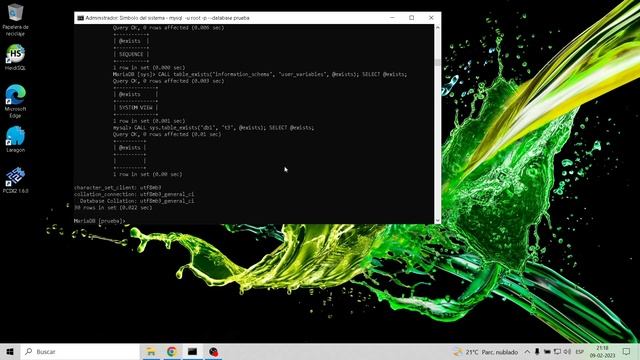Open the network tray icon
Image resolution: width=640 pixels, height=360 pixels.
(557, 352)
